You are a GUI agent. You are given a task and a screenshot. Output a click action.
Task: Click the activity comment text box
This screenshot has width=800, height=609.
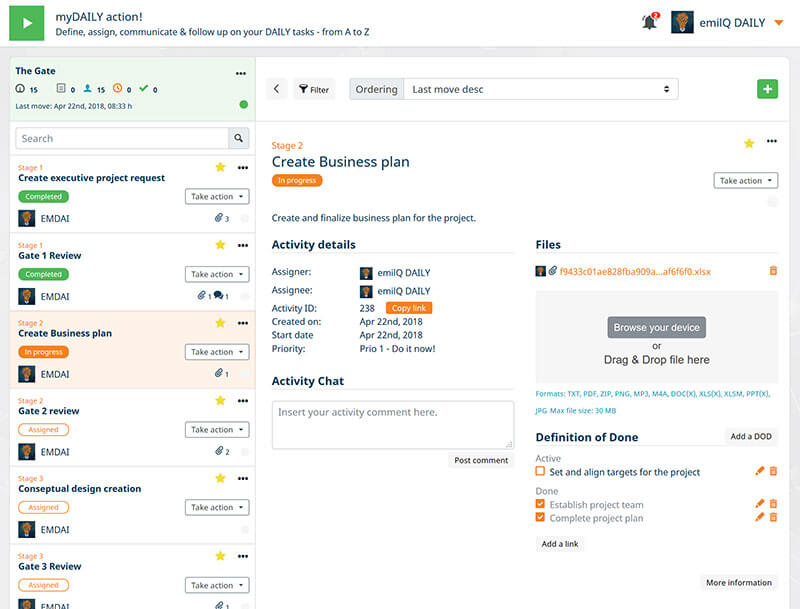coord(393,425)
